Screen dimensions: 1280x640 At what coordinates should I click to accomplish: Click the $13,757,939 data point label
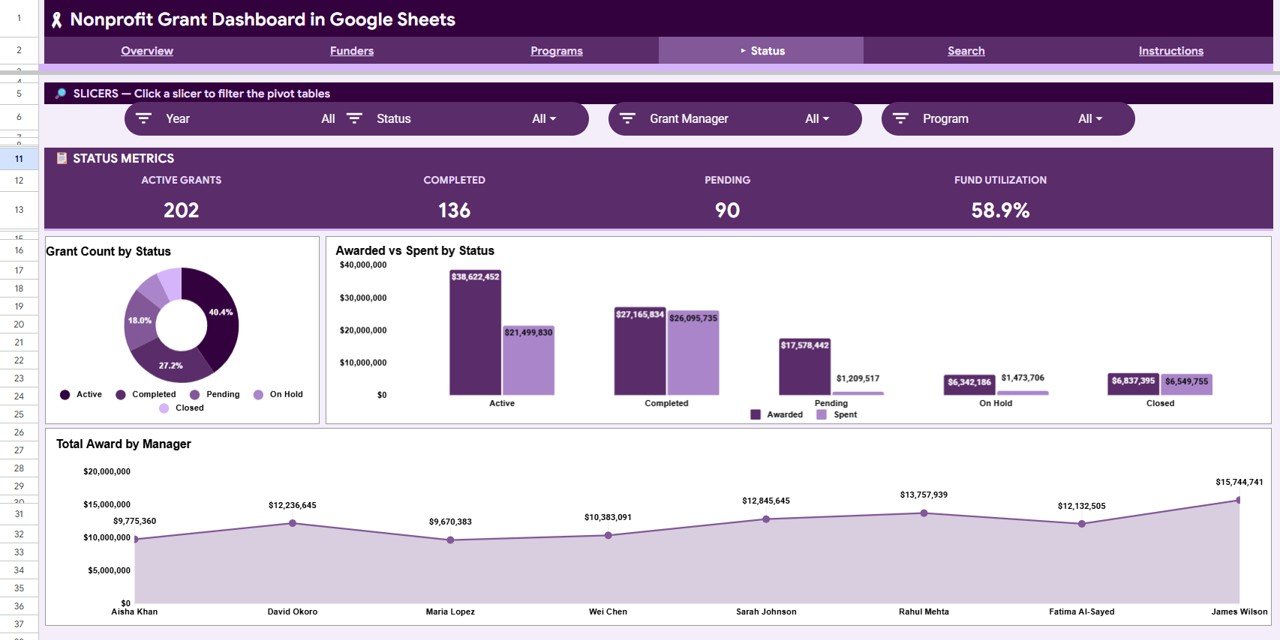[924, 495]
